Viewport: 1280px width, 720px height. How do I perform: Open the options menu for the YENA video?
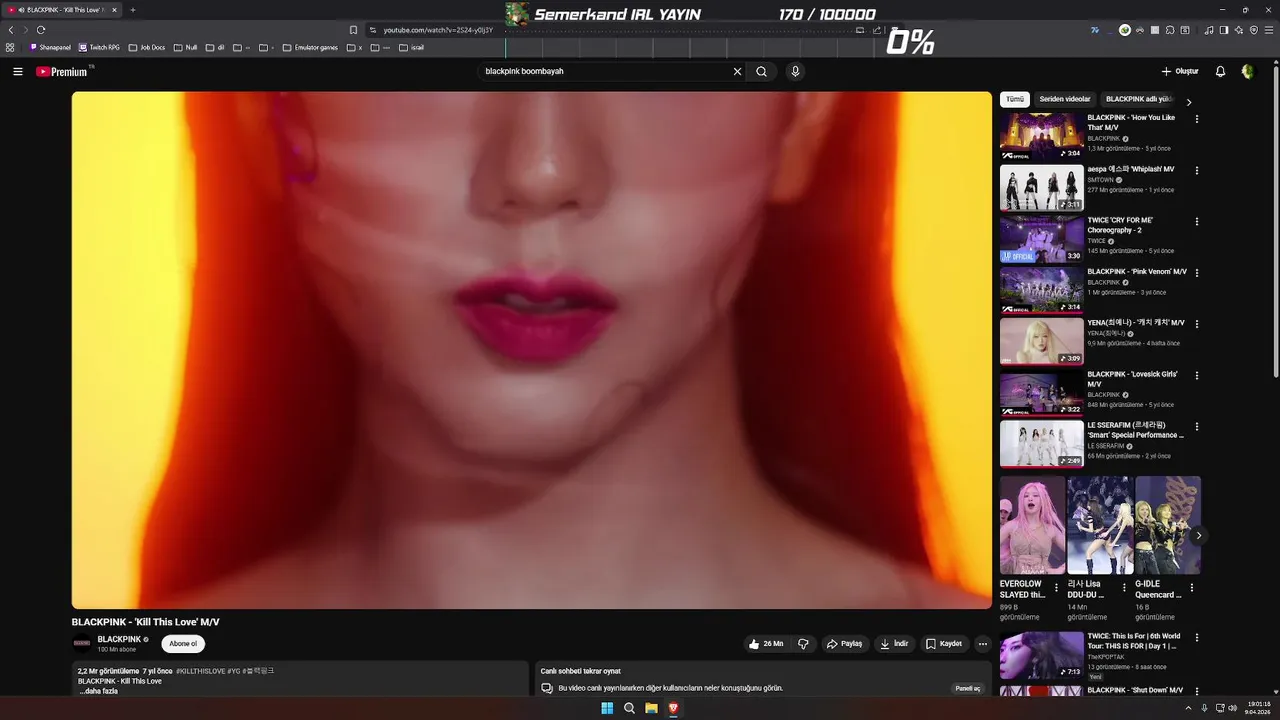point(1197,324)
